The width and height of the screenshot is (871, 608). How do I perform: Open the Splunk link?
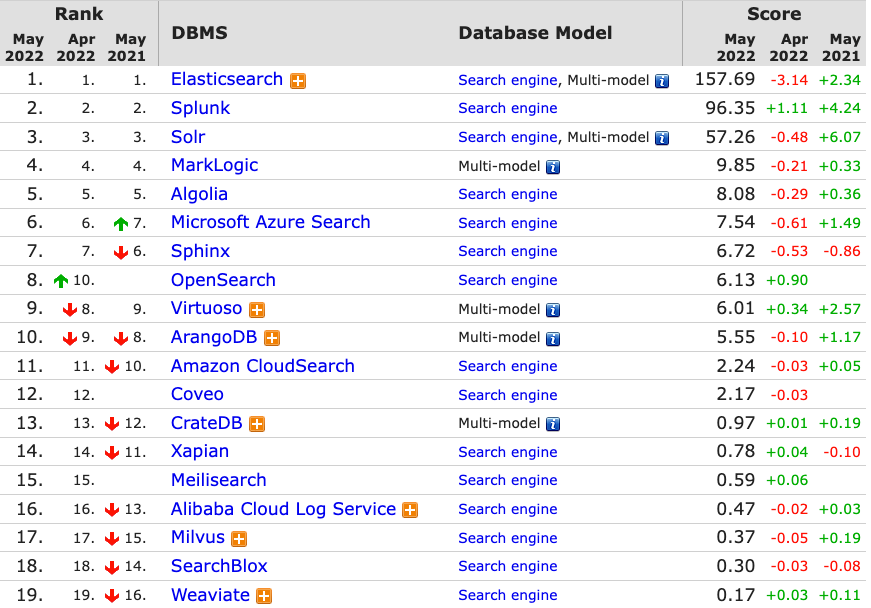click(200, 108)
